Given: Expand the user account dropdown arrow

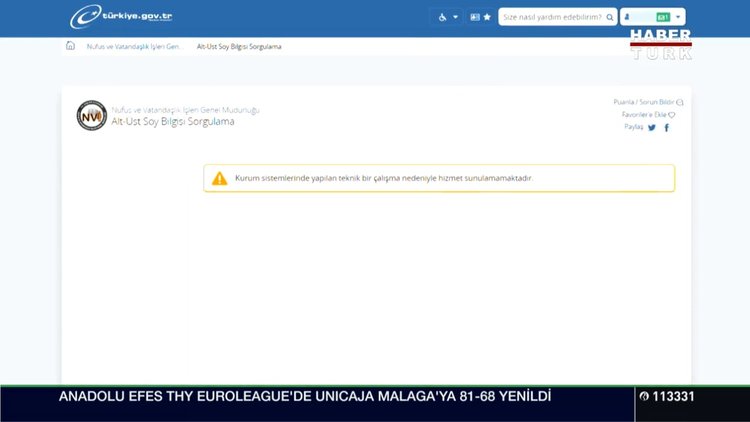Looking at the screenshot, I should click(x=678, y=17).
